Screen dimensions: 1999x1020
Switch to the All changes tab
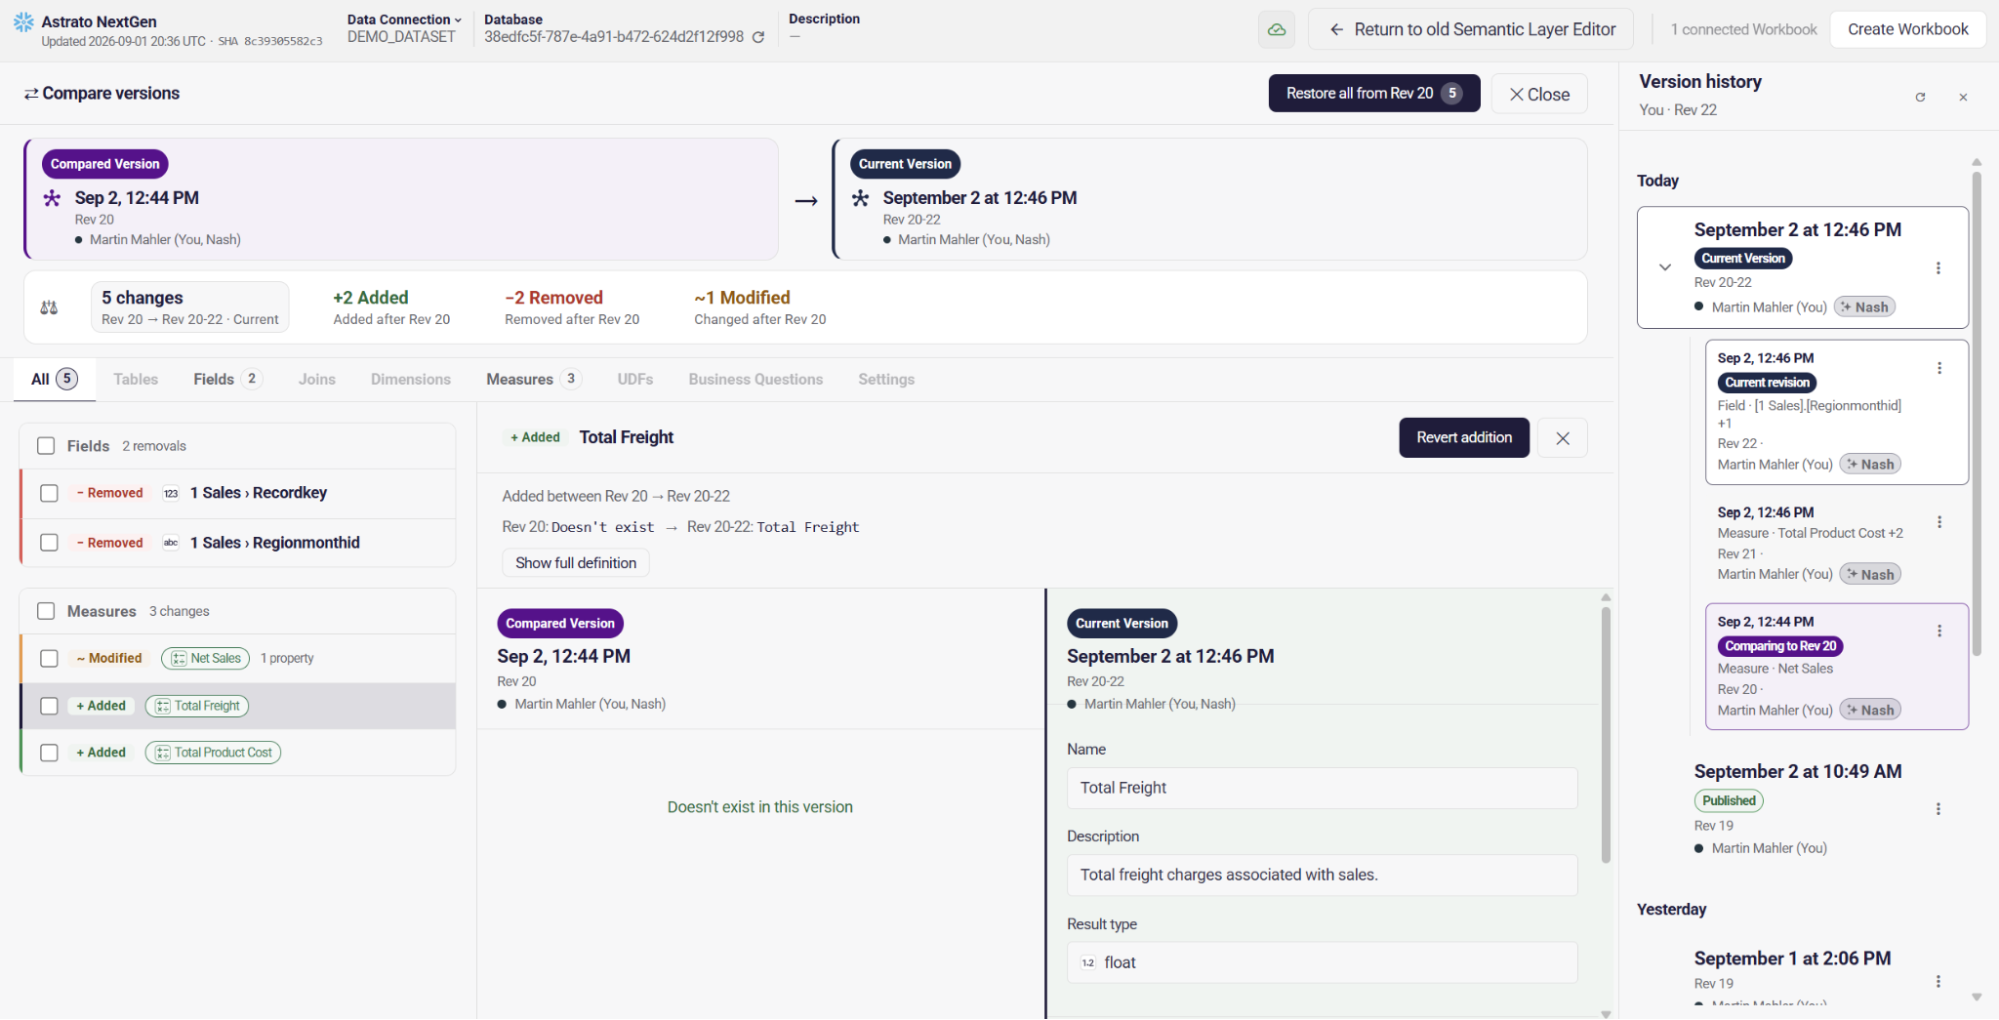(54, 379)
